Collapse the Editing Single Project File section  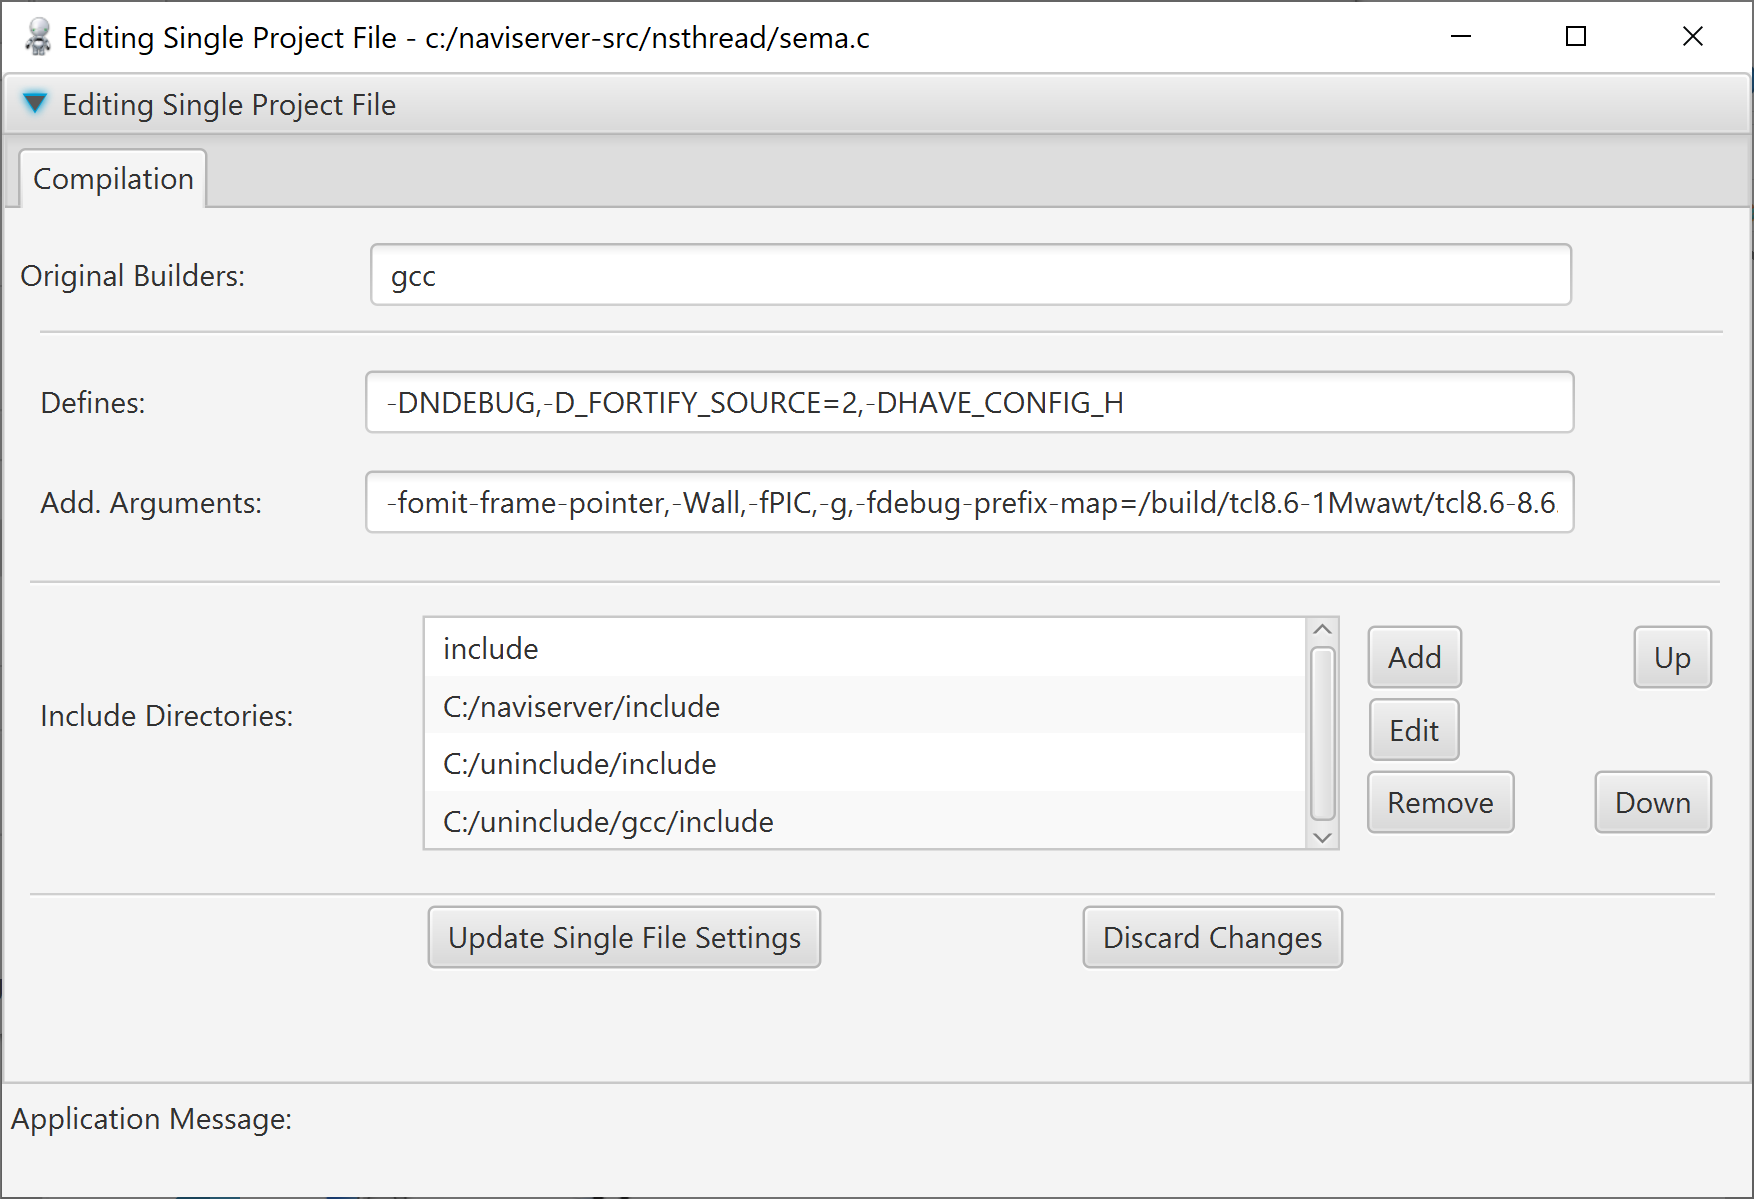[x=35, y=104]
